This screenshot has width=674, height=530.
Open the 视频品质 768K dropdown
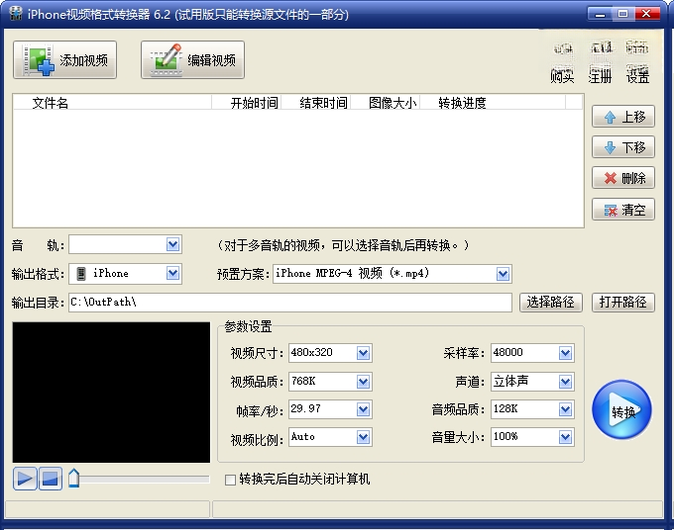[363, 381]
